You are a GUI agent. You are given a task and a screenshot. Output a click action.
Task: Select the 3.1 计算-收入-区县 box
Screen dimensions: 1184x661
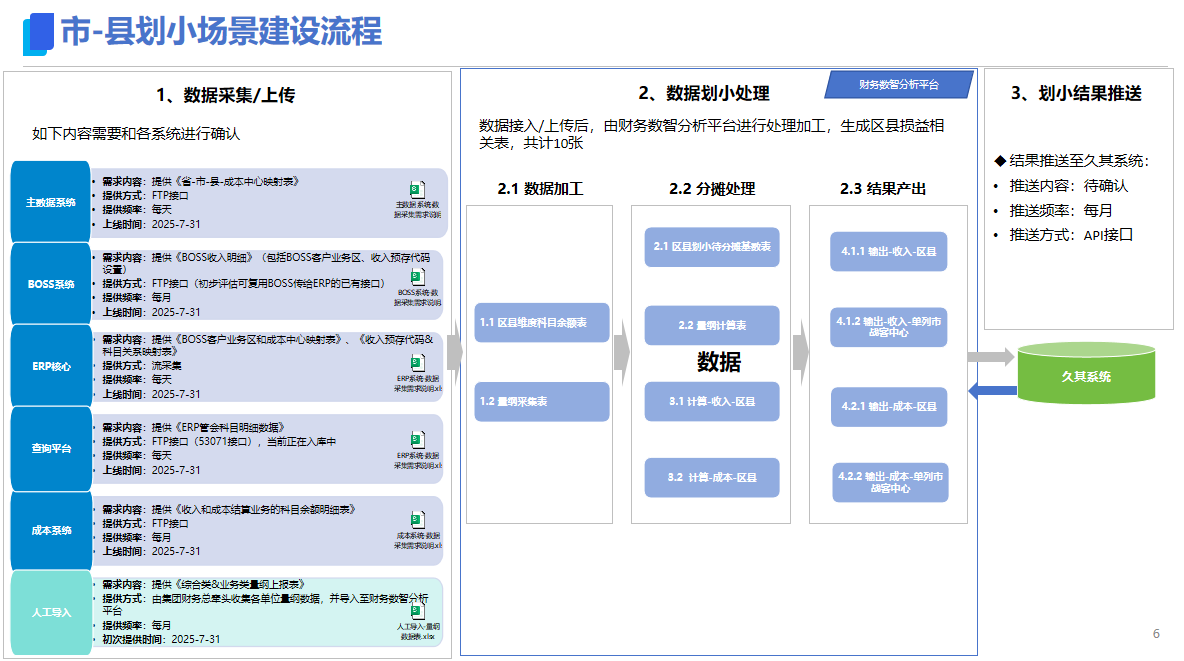tap(712, 401)
